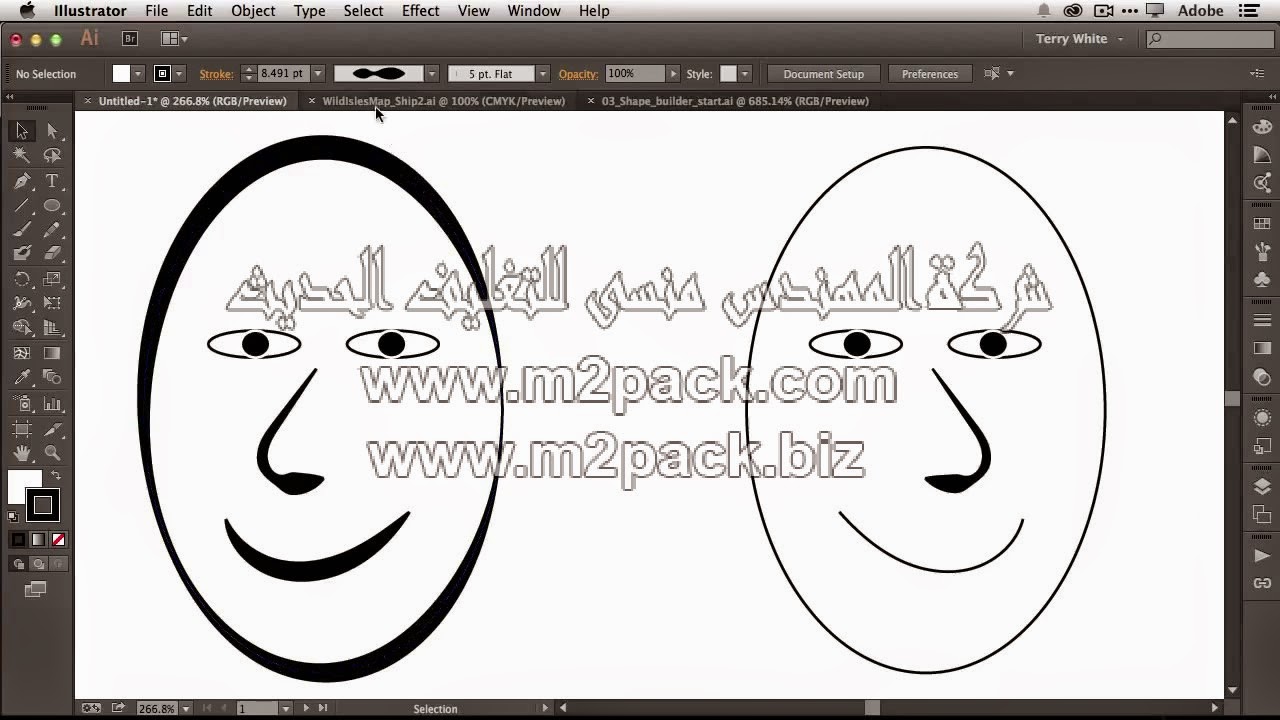This screenshot has height=720, width=1280.
Task: Select the Type tool
Action: pos(52,181)
